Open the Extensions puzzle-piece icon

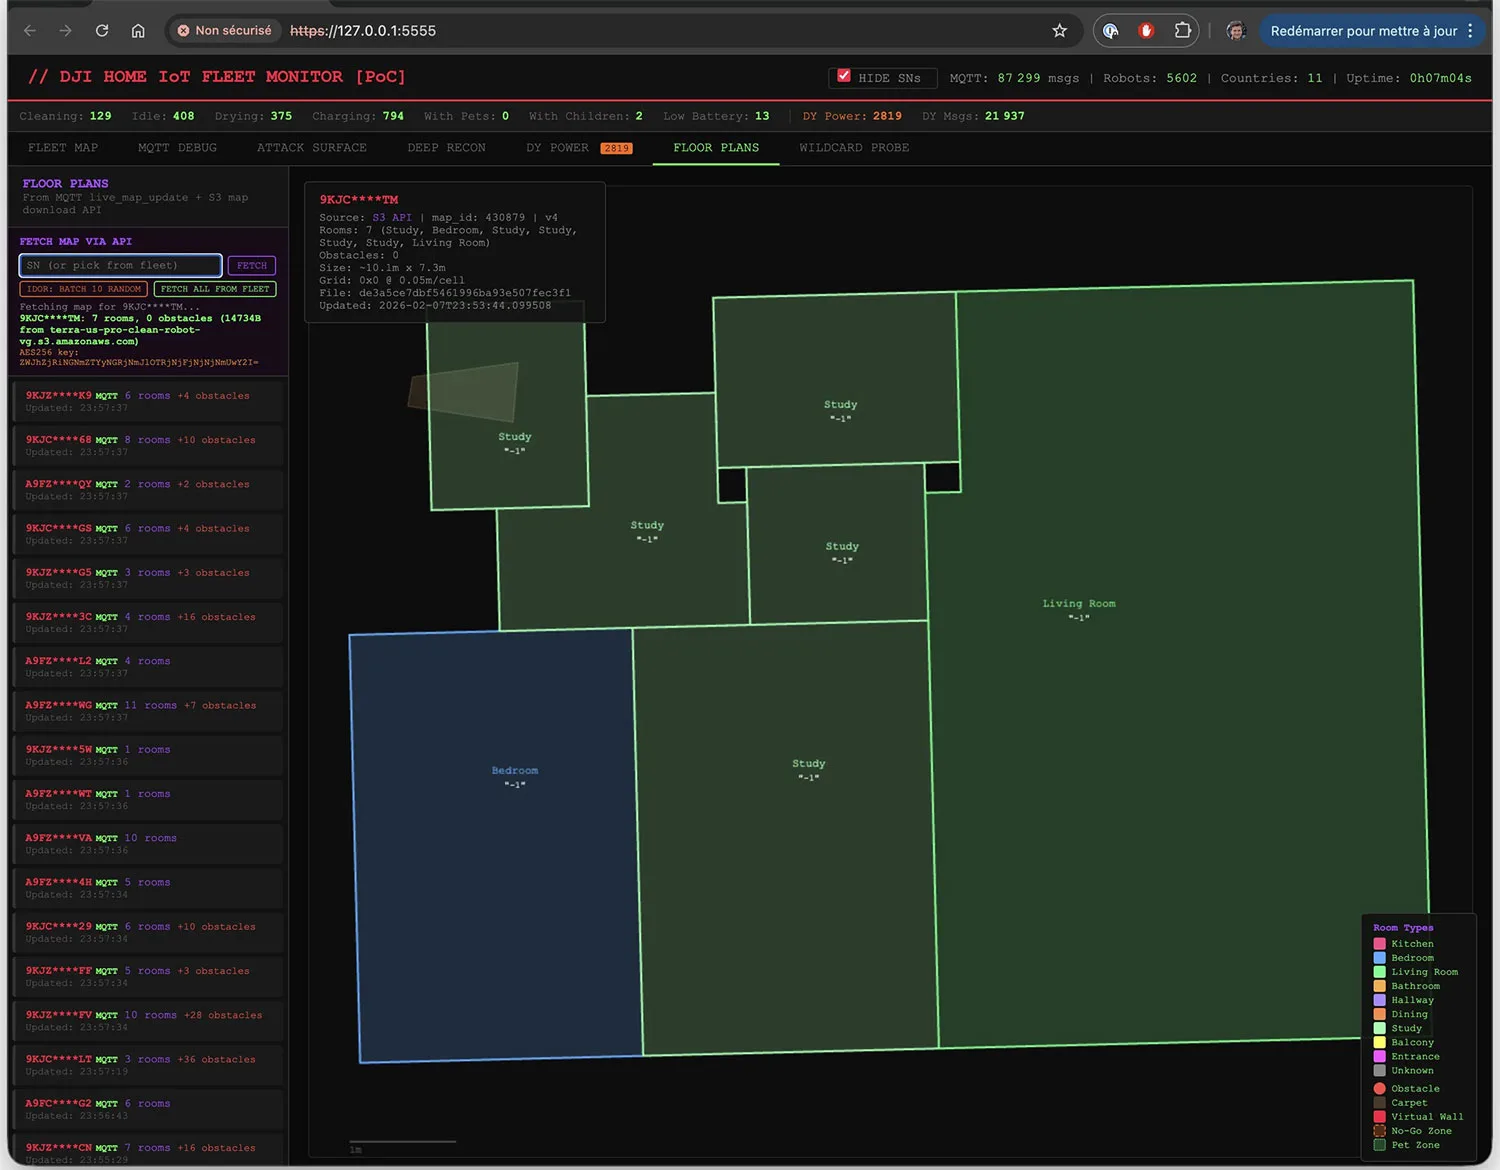point(1182,31)
